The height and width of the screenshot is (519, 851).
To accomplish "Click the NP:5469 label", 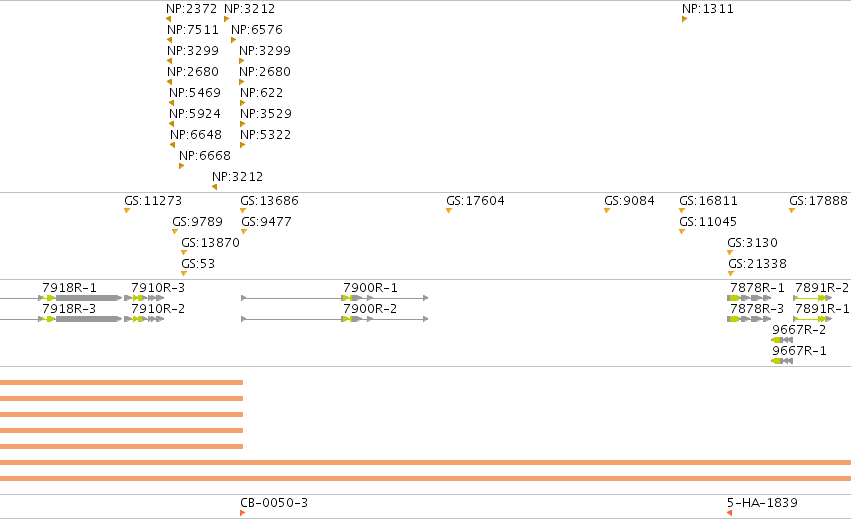I will (x=195, y=93).
